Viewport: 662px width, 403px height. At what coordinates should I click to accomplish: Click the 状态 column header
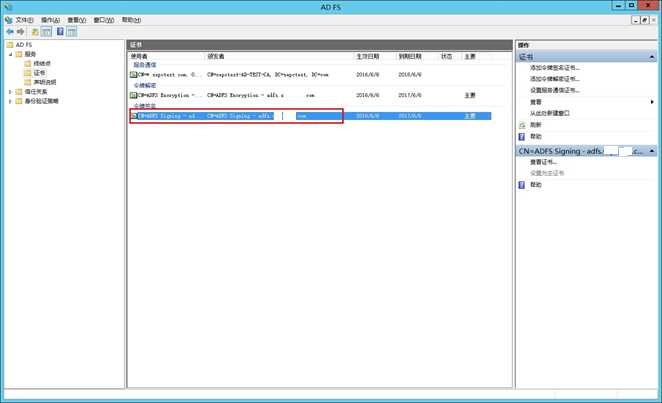(x=446, y=56)
